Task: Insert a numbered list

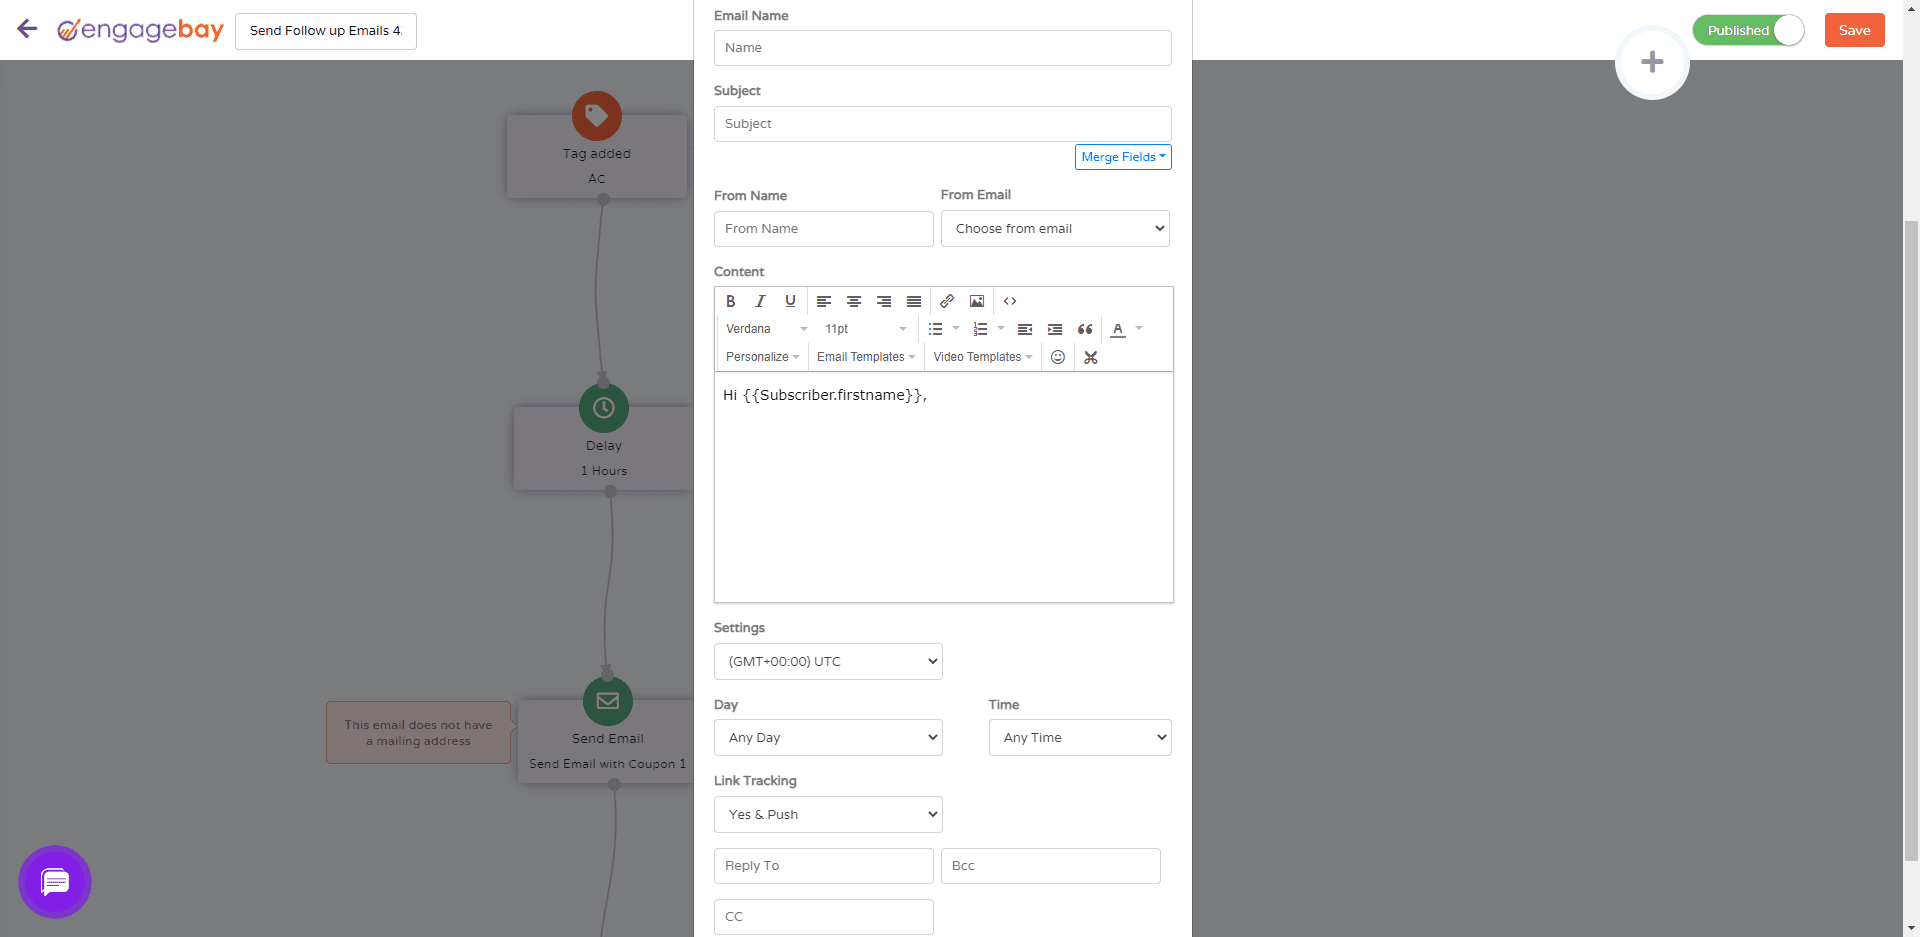Action: tap(981, 329)
